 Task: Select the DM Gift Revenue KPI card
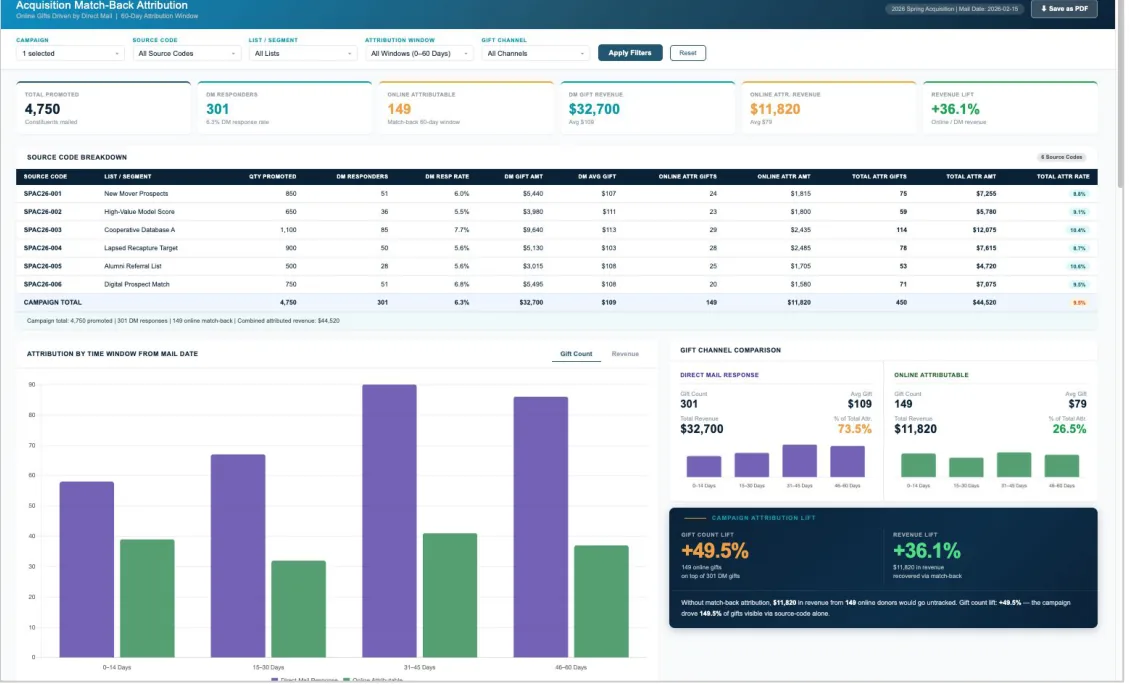pyautogui.click(x=648, y=107)
